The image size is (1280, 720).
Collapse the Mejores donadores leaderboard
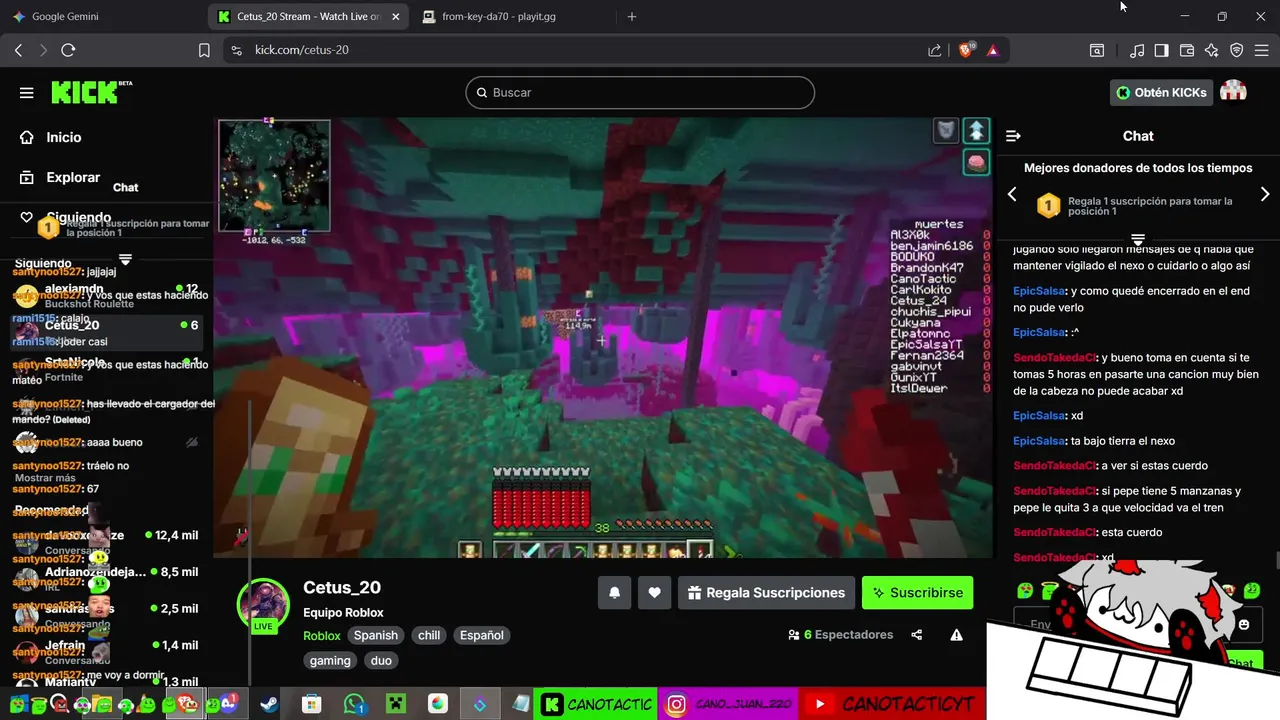pyautogui.click(x=1137, y=239)
